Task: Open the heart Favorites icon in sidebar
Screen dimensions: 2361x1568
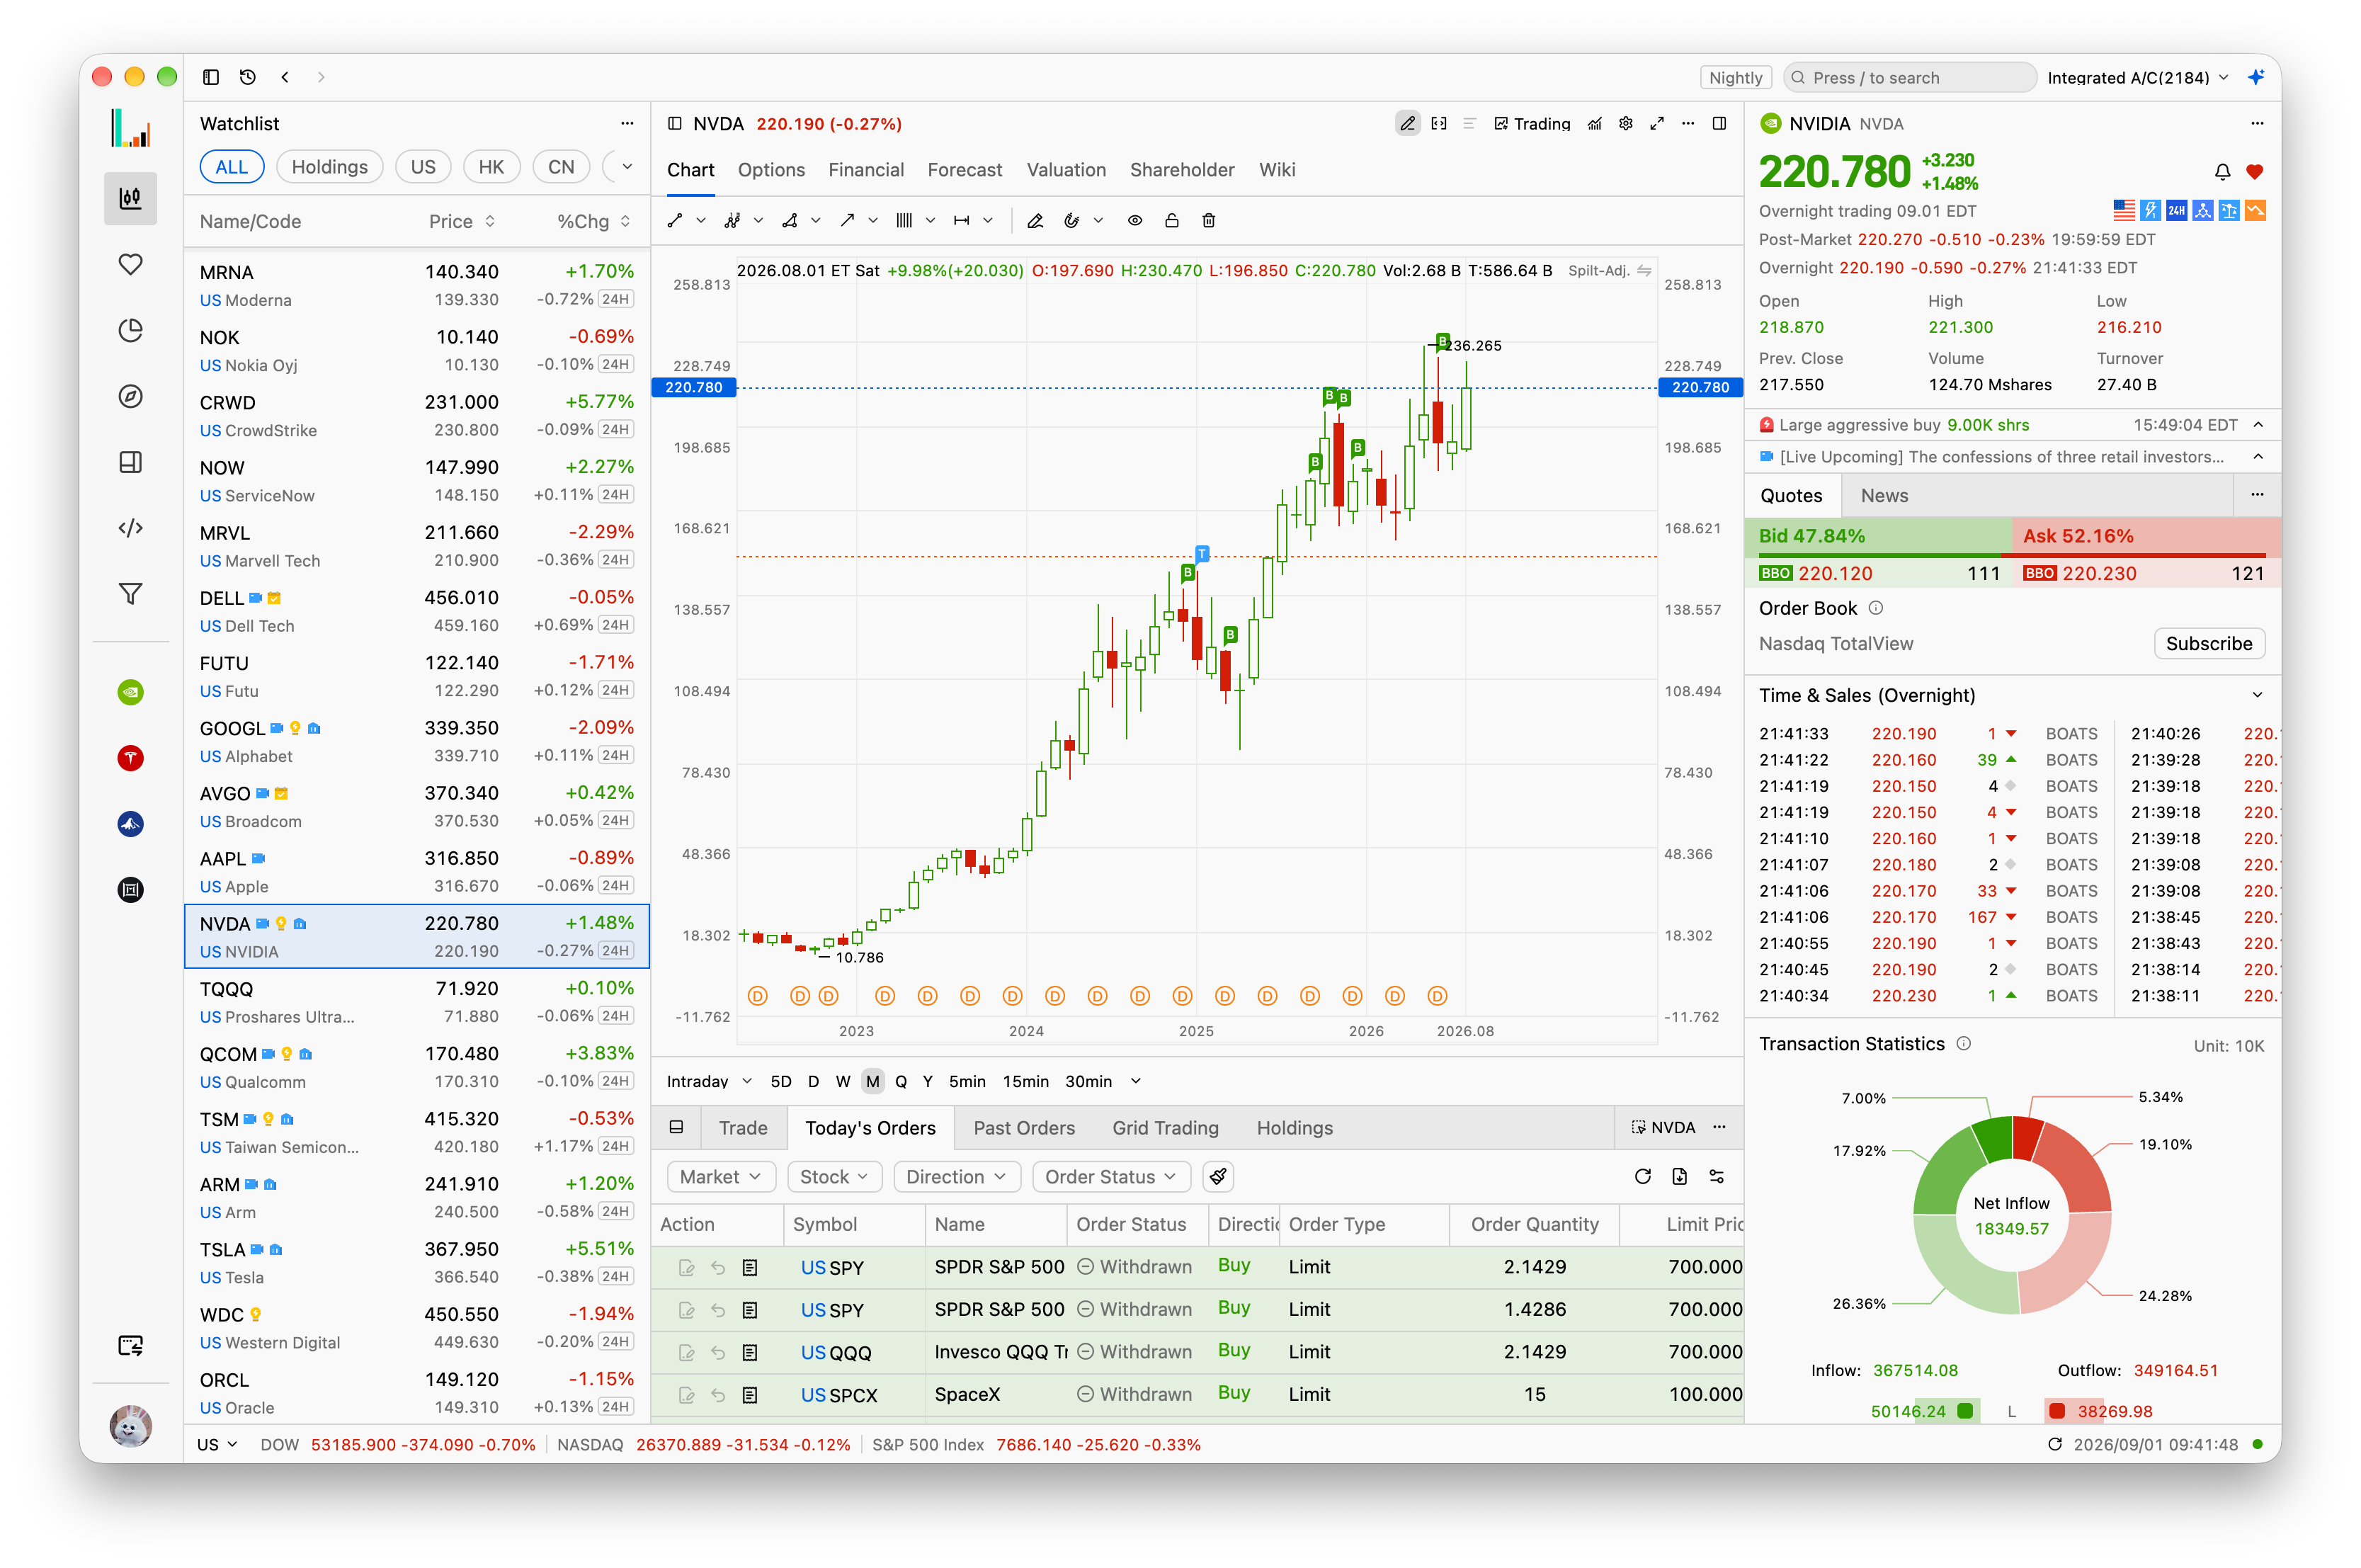Action: coord(131,265)
